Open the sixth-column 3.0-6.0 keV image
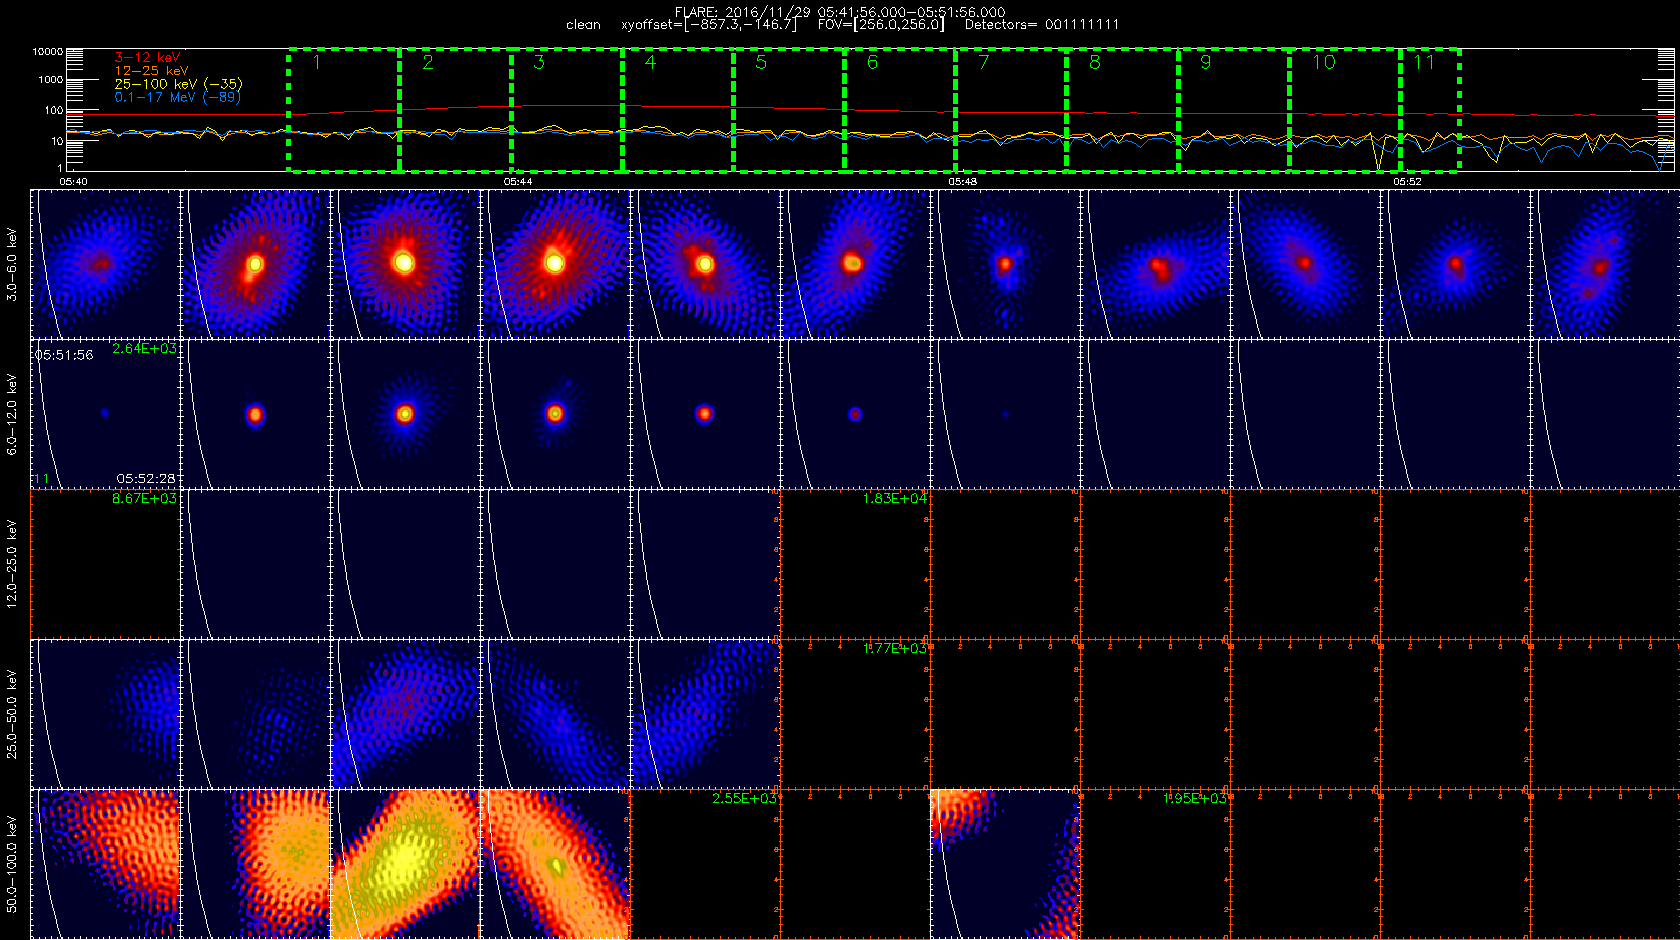Screen dimensions: 1680x940 point(855,264)
